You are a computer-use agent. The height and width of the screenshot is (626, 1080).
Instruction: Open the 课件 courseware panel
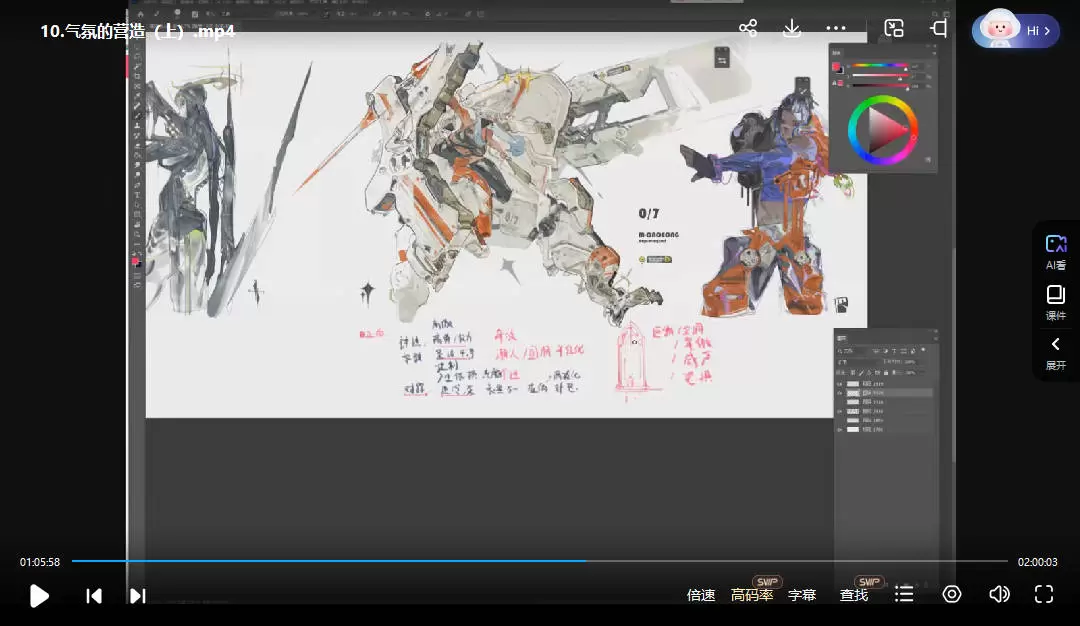1055,303
